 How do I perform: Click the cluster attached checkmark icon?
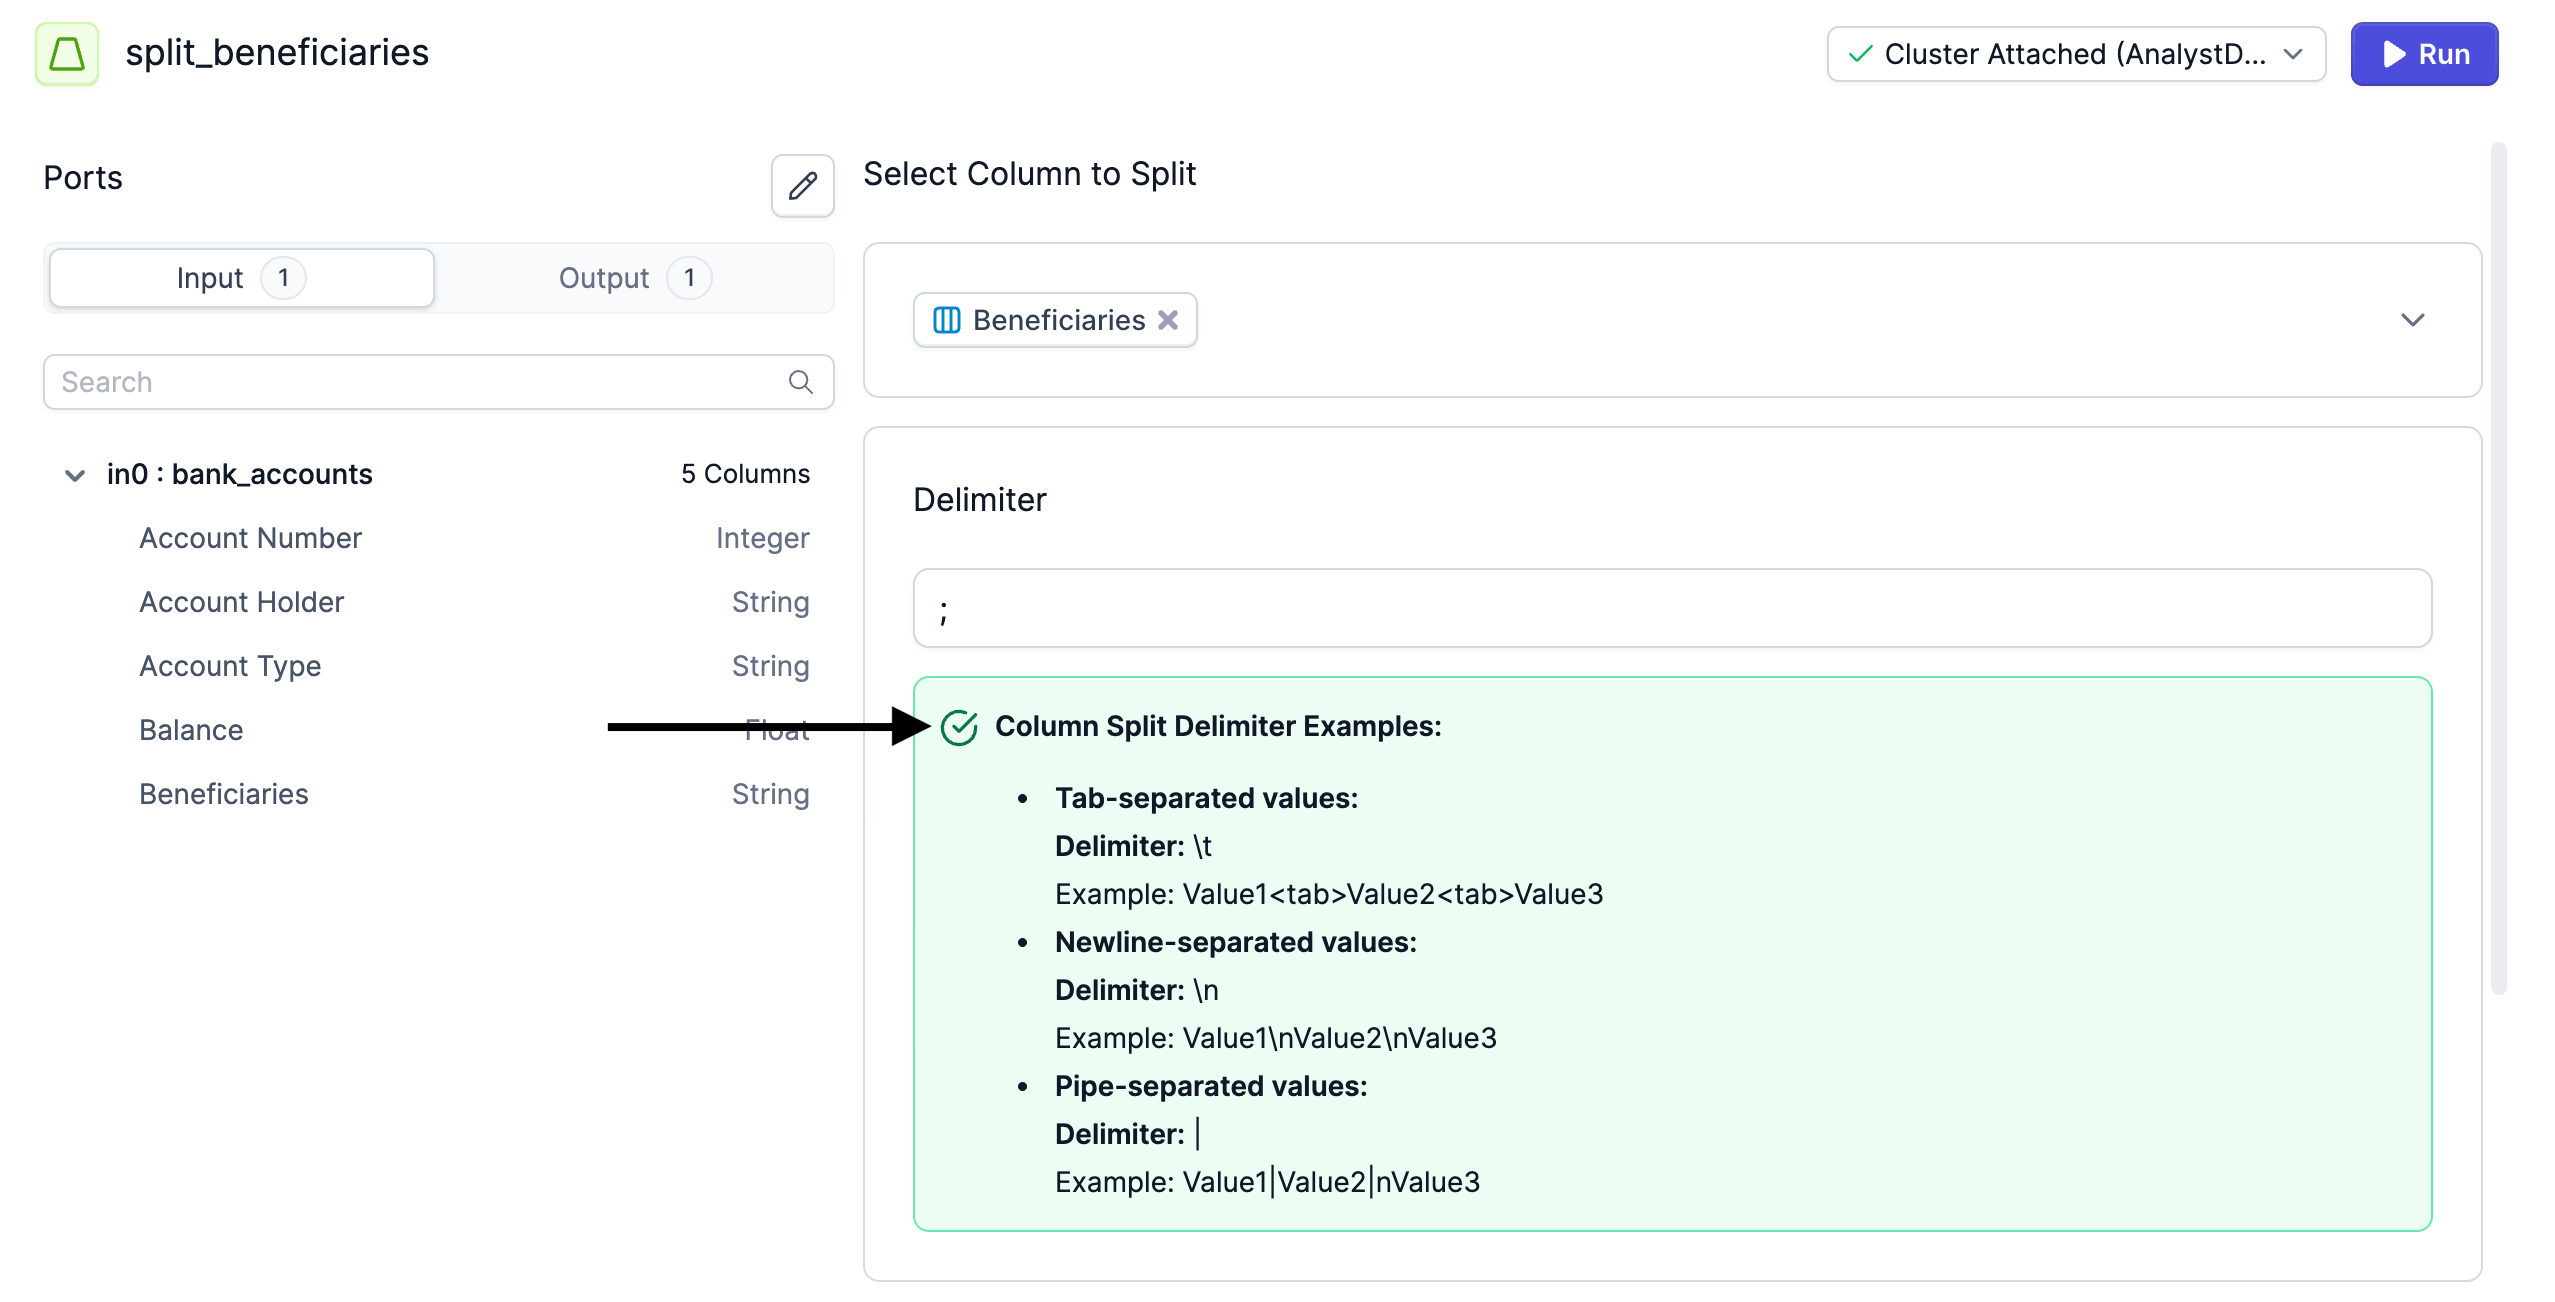1860,54
